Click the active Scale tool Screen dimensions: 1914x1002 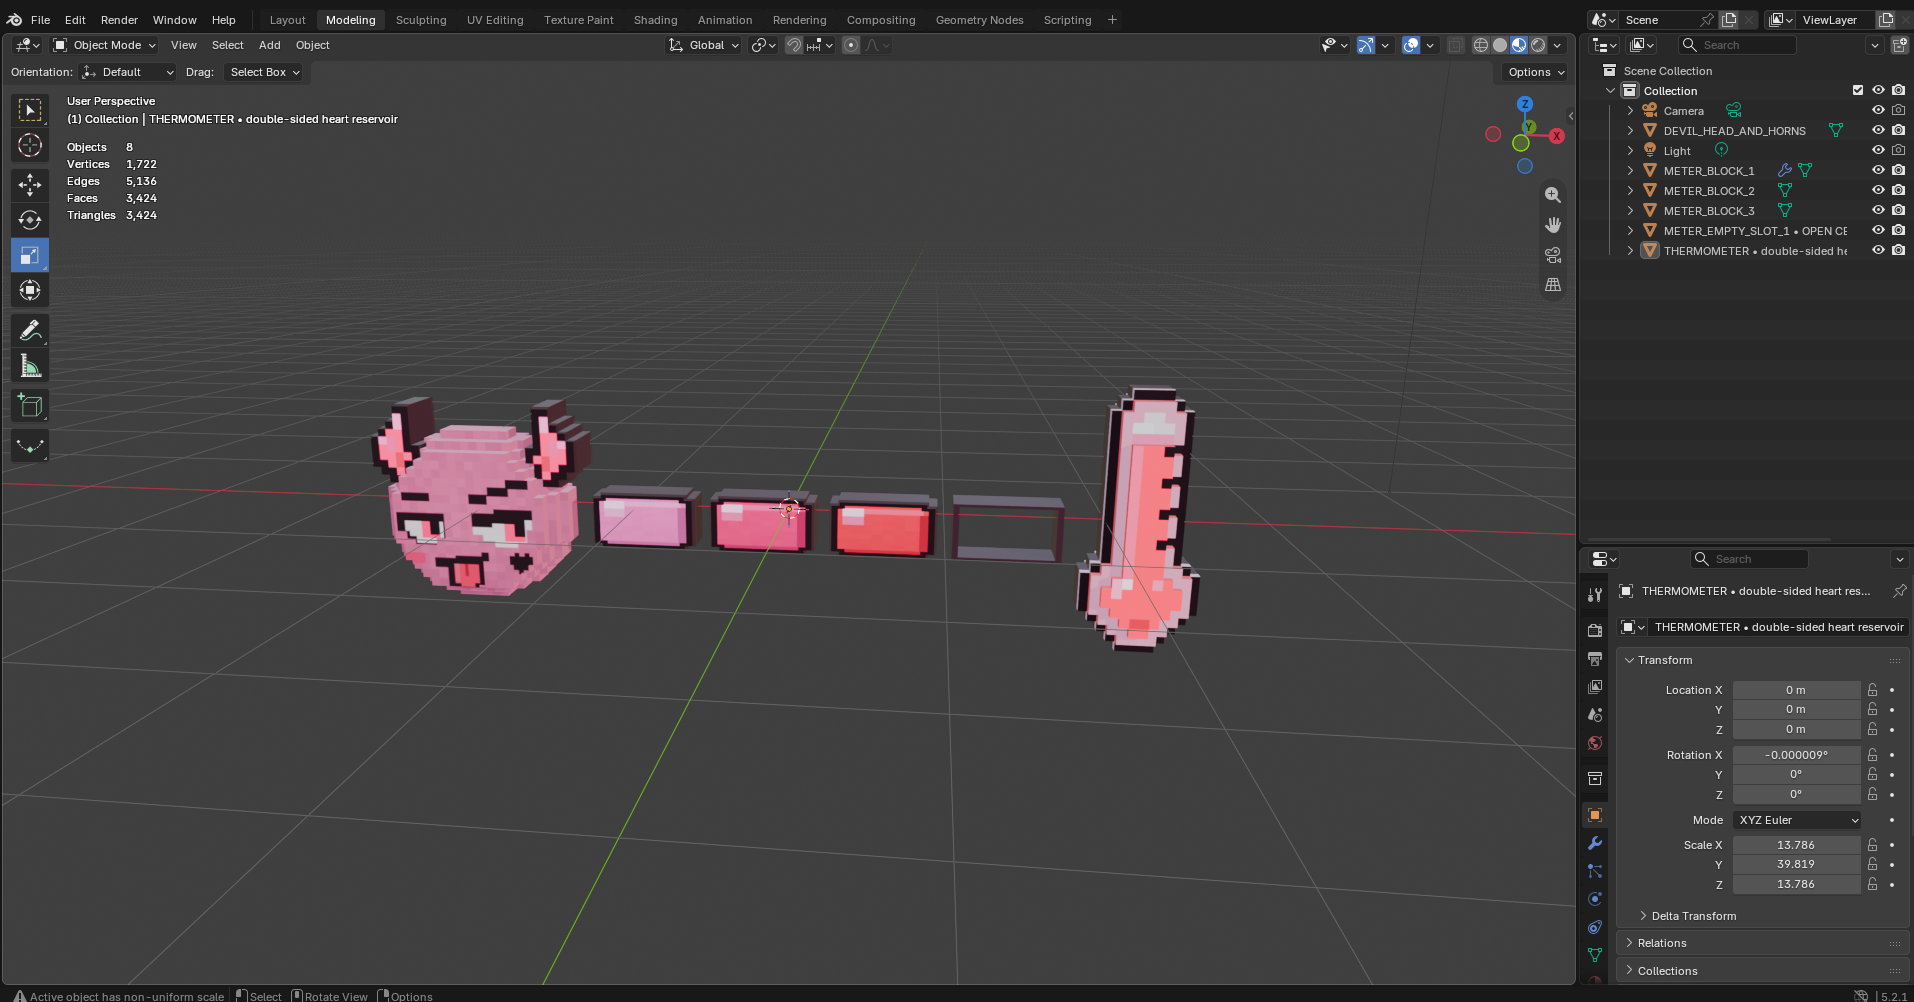[x=30, y=255]
